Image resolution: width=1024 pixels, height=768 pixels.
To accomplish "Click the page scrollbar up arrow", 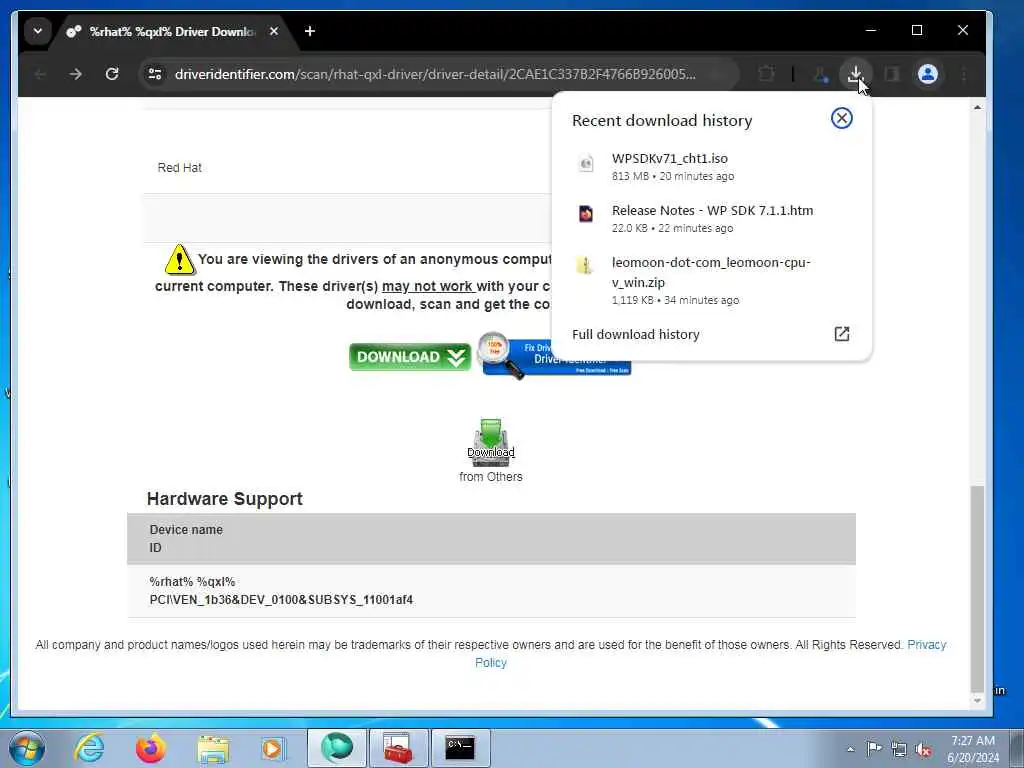I will click(x=977, y=106).
